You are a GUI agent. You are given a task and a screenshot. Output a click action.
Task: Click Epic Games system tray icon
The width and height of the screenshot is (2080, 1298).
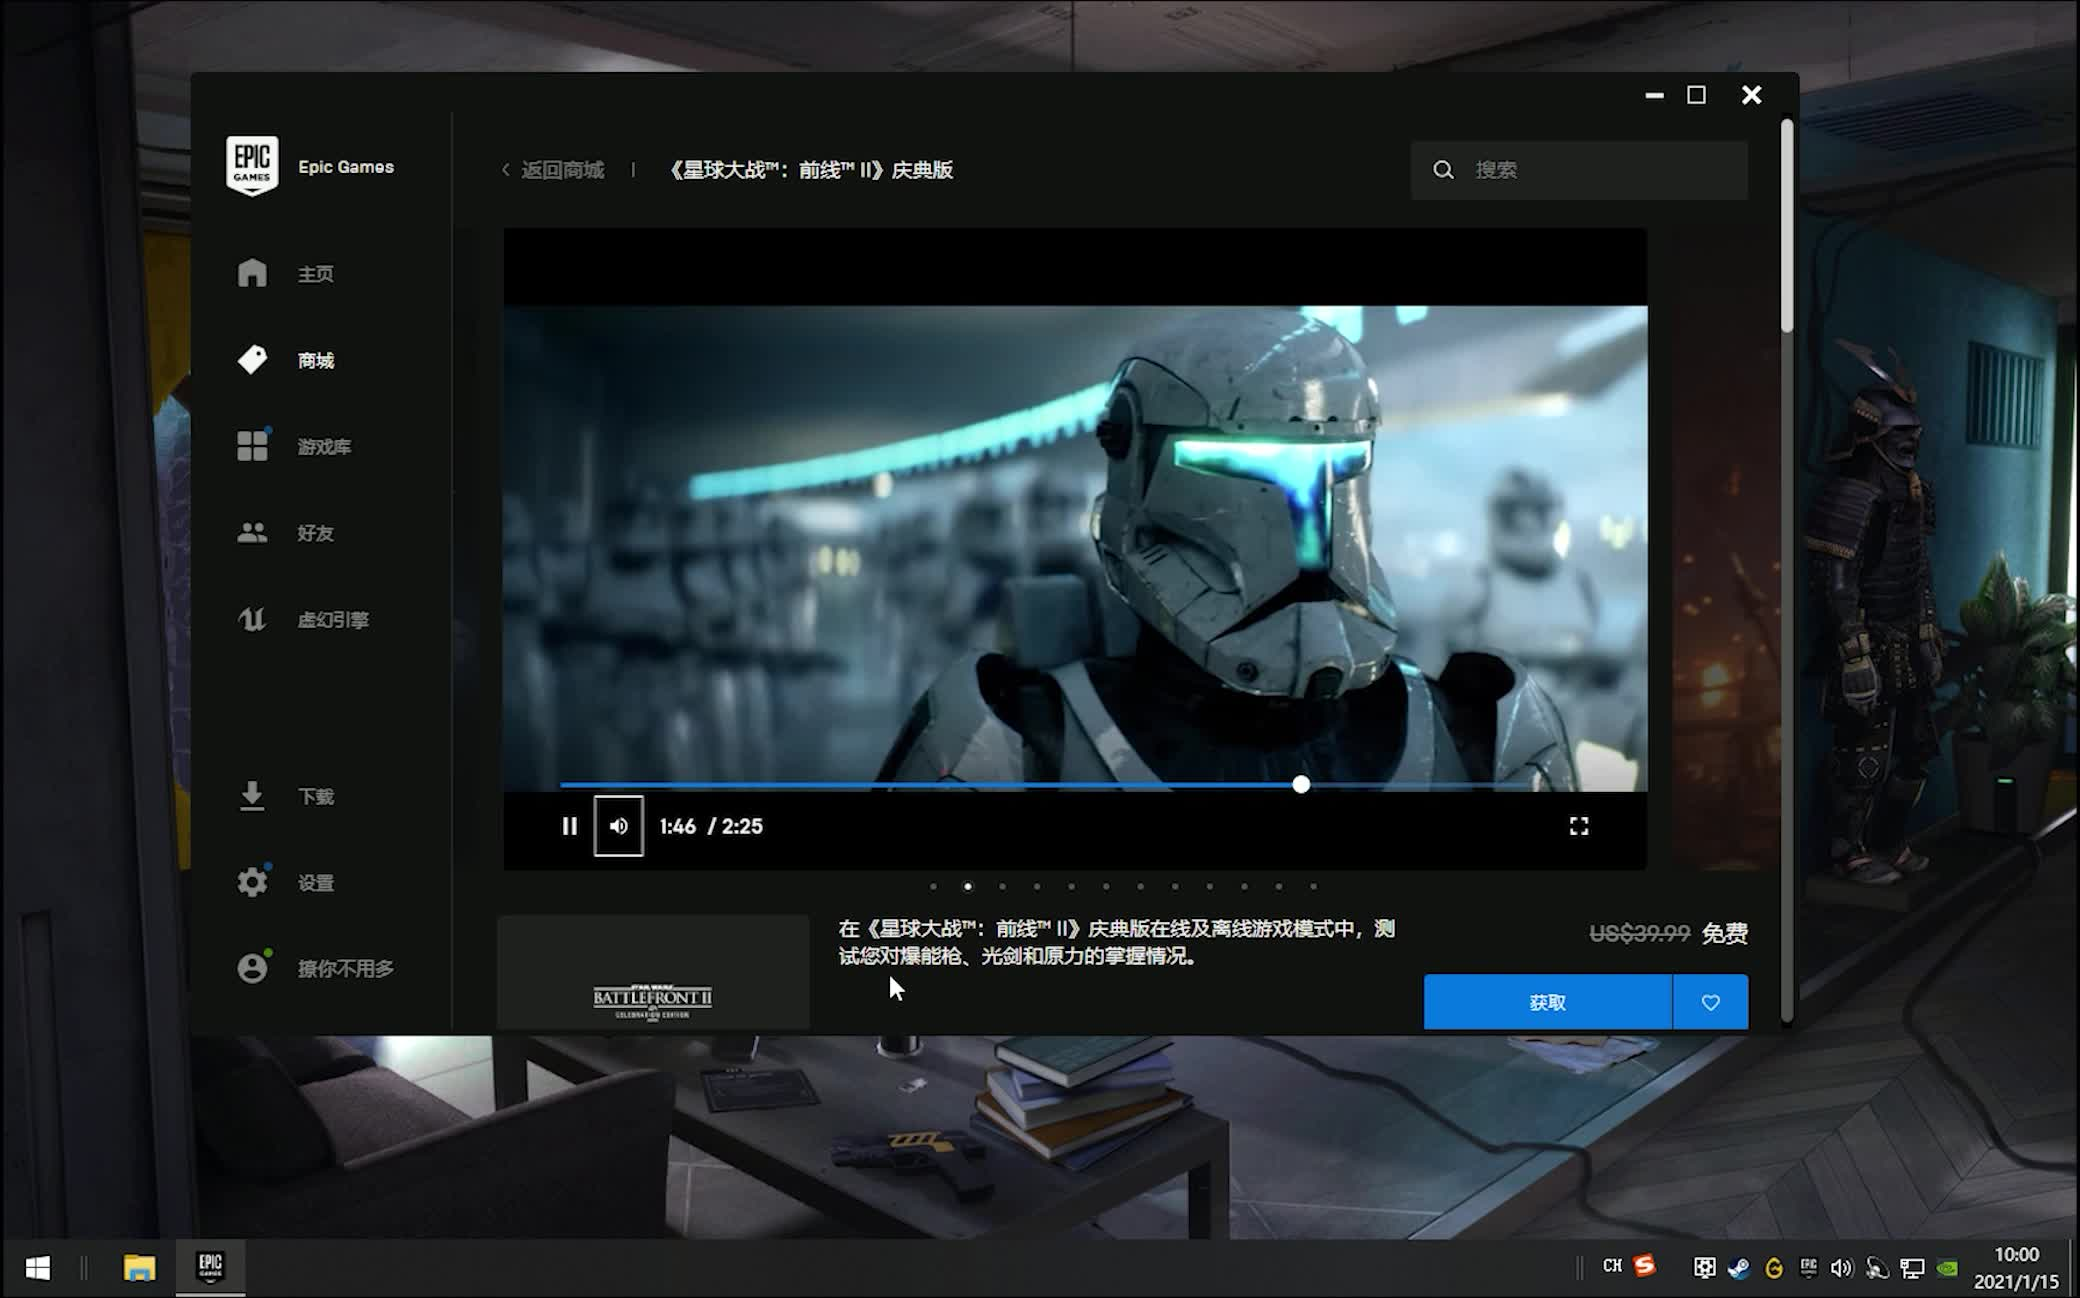(x=1808, y=1268)
